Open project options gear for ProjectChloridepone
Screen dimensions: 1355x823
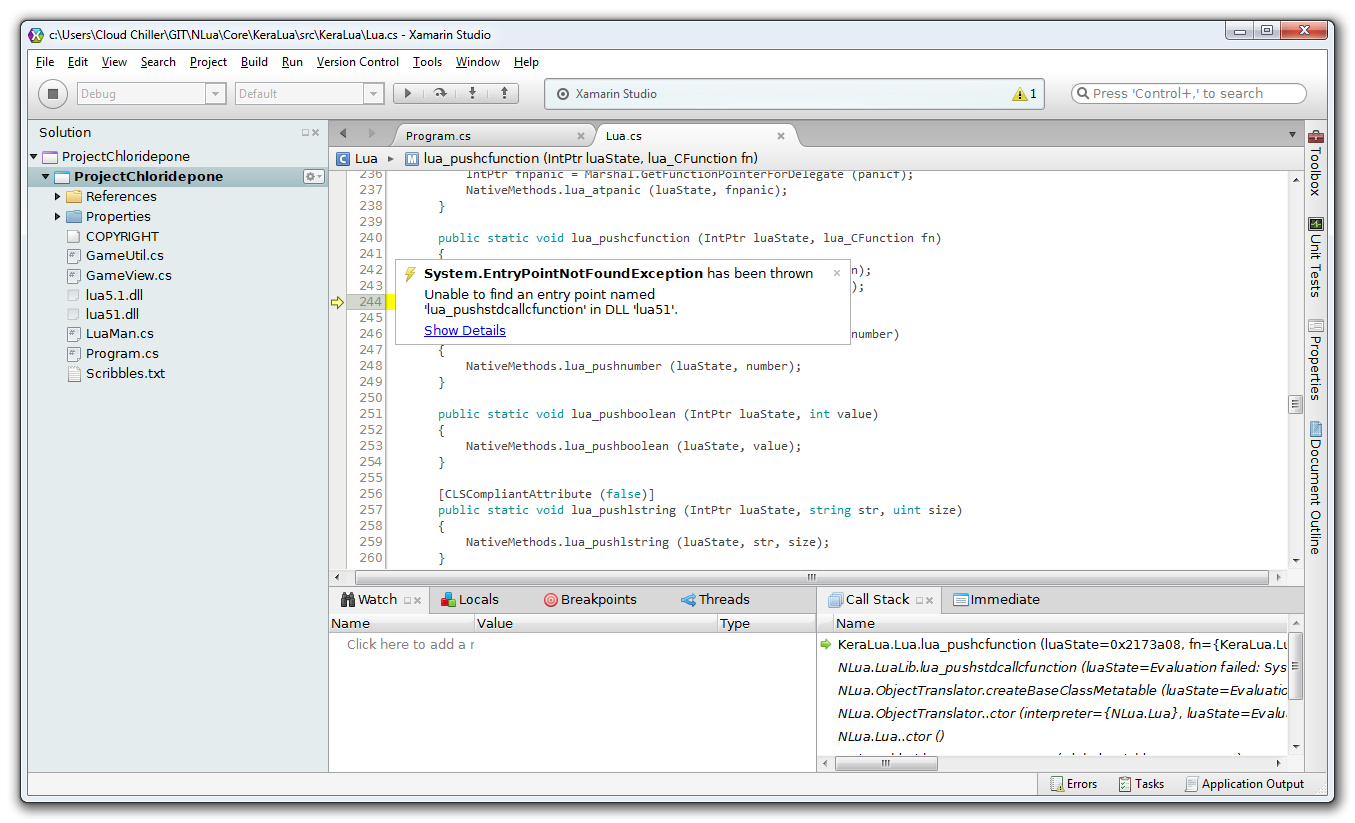point(314,177)
